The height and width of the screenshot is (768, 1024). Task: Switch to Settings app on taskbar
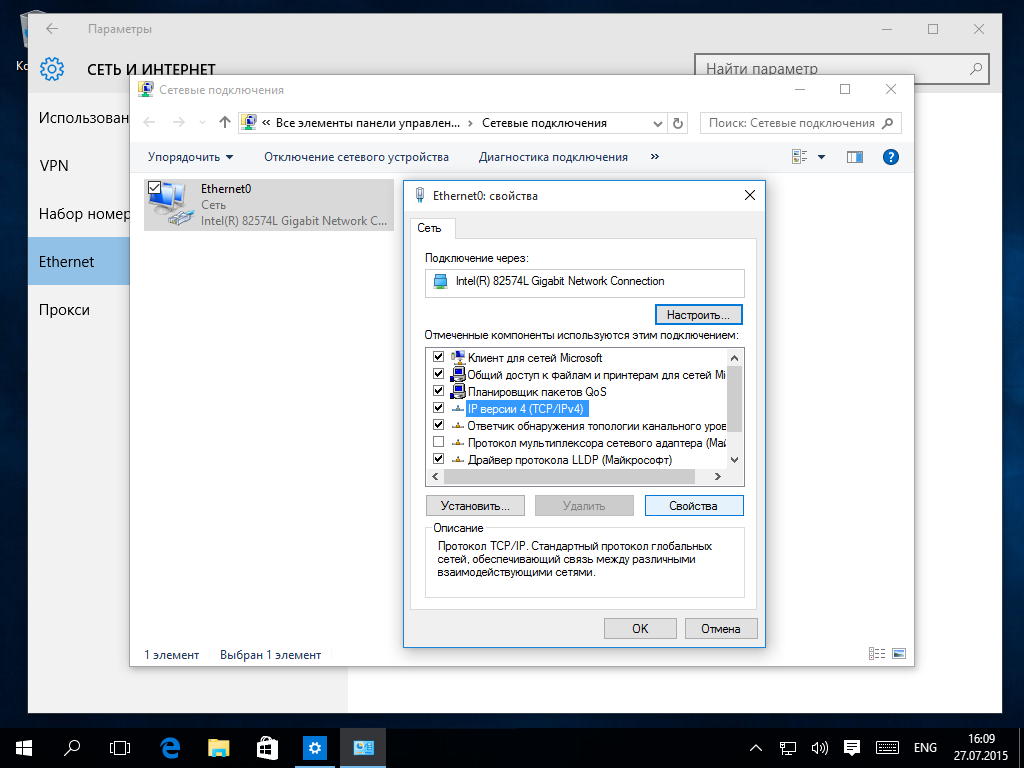315,748
